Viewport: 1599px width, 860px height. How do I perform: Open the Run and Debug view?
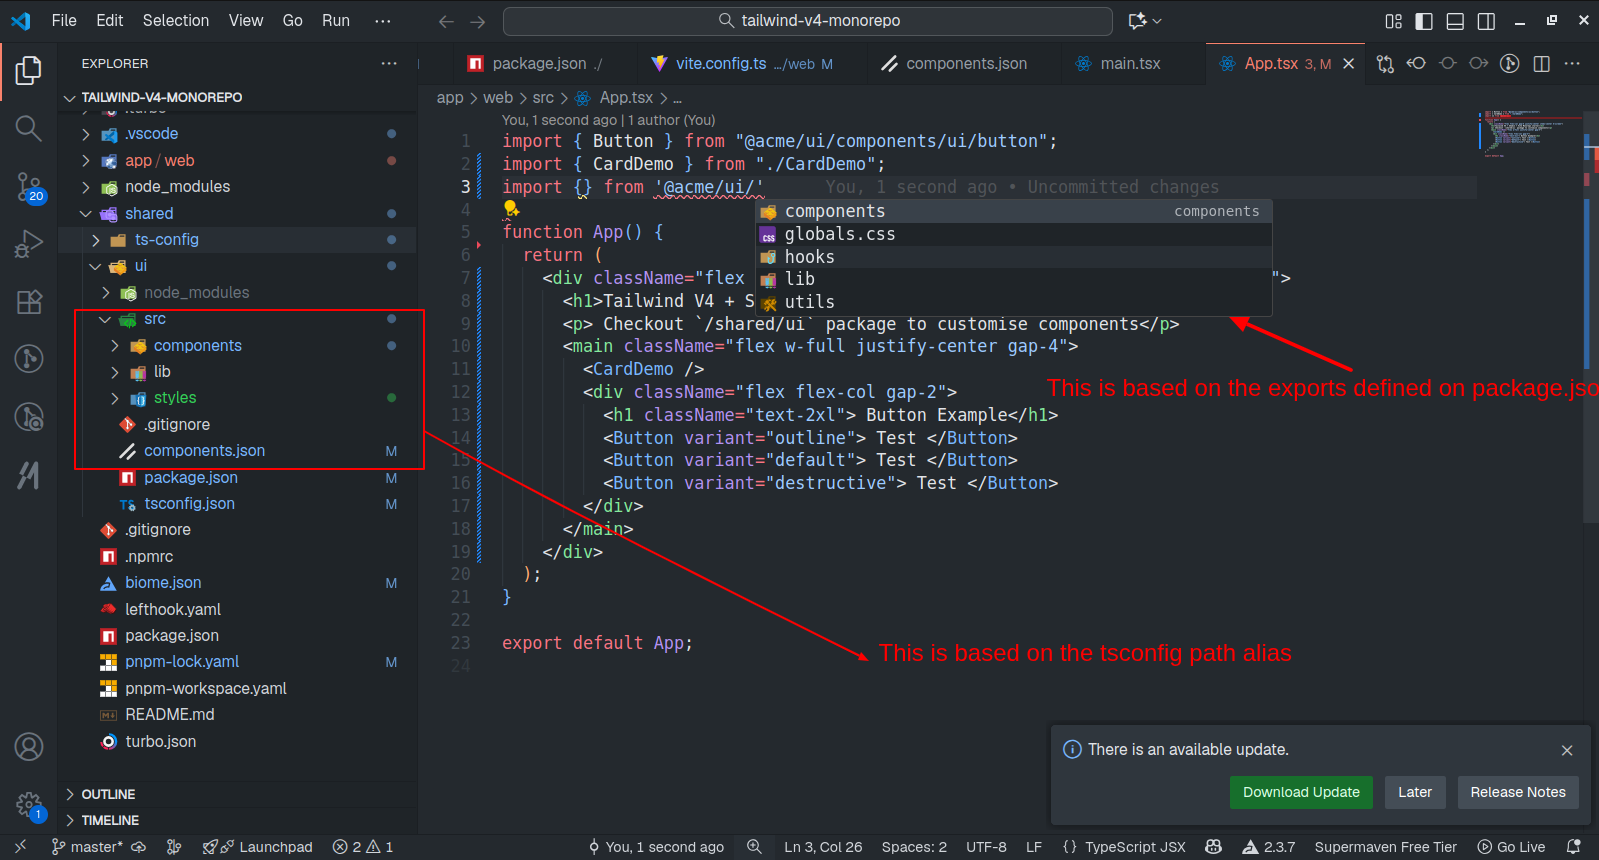(x=28, y=244)
